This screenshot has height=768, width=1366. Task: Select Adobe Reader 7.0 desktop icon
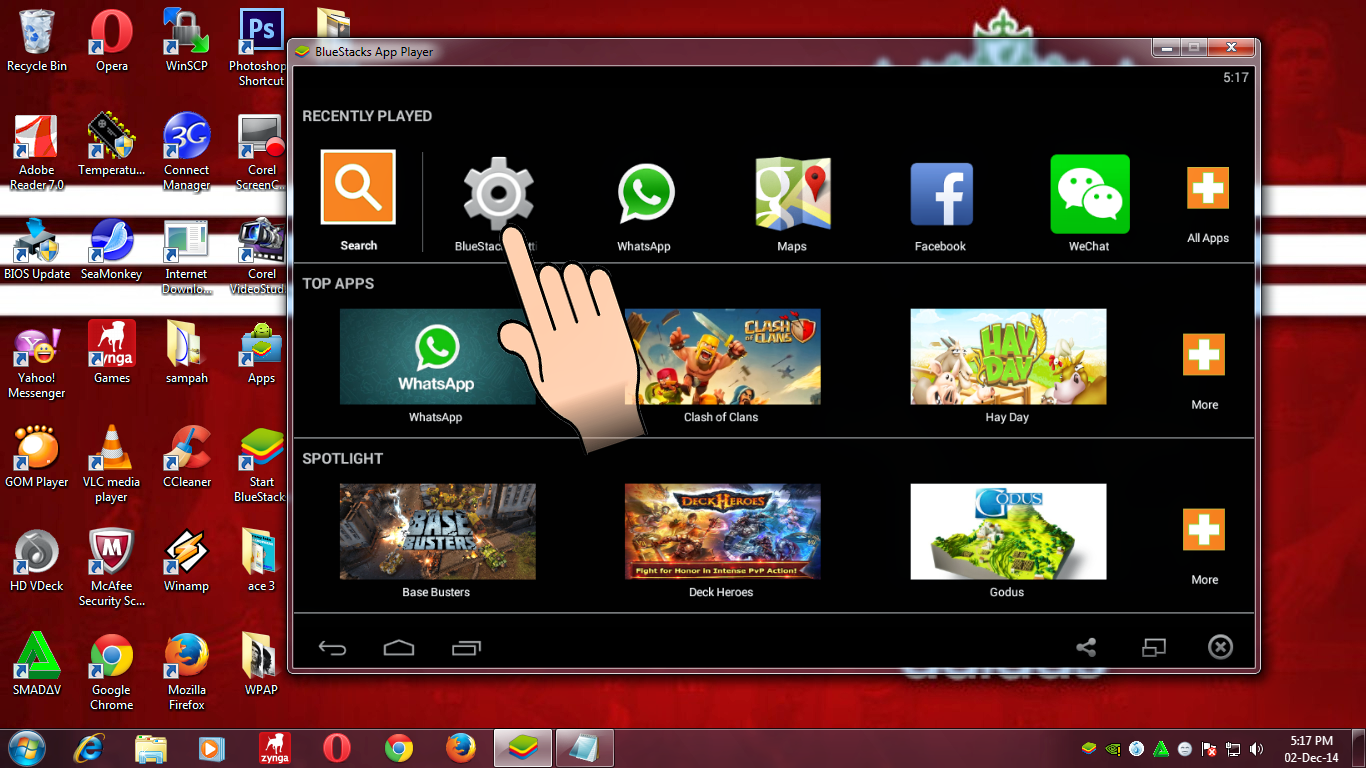tap(37, 152)
